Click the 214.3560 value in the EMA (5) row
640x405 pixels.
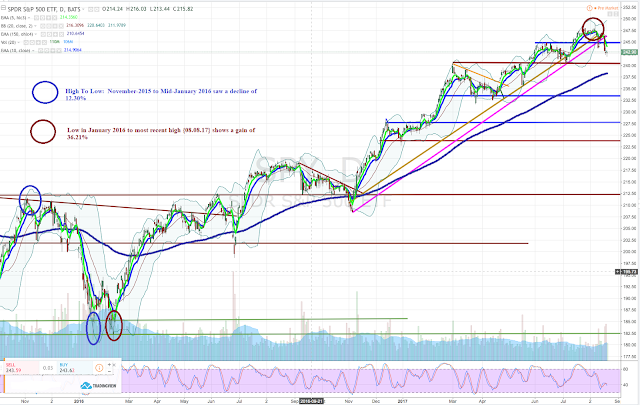[x=69, y=17]
